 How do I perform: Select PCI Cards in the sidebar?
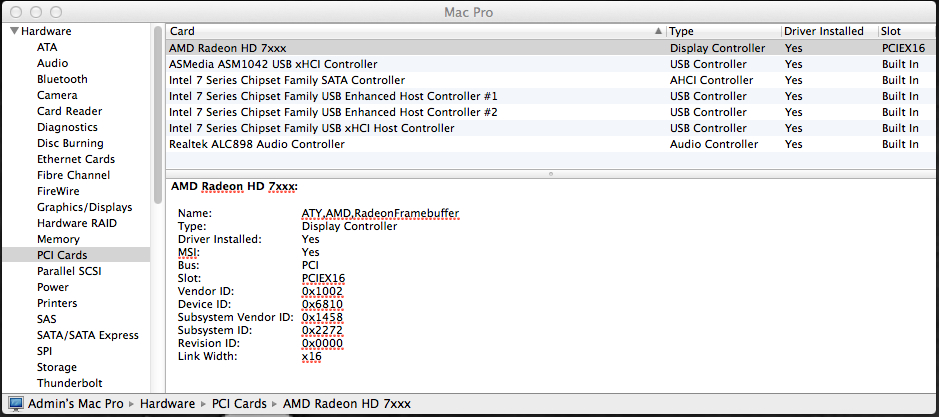click(x=75, y=255)
